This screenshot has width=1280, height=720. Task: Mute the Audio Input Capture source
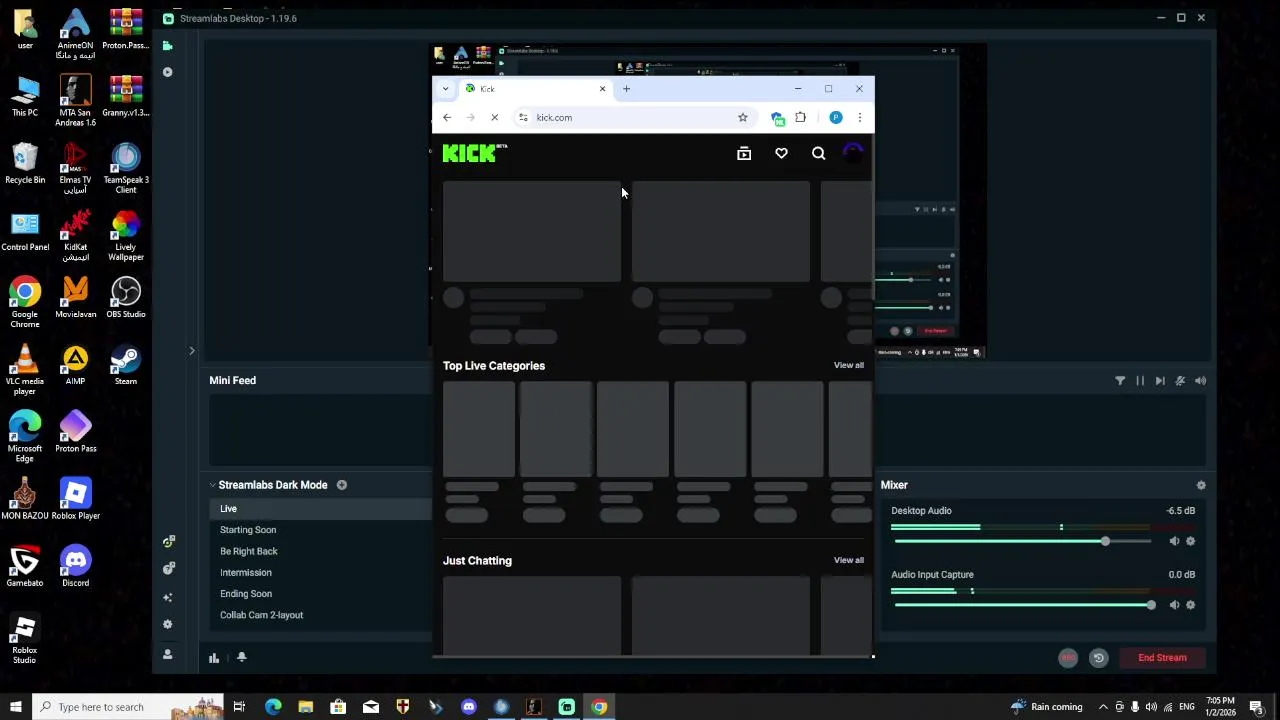1174,605
